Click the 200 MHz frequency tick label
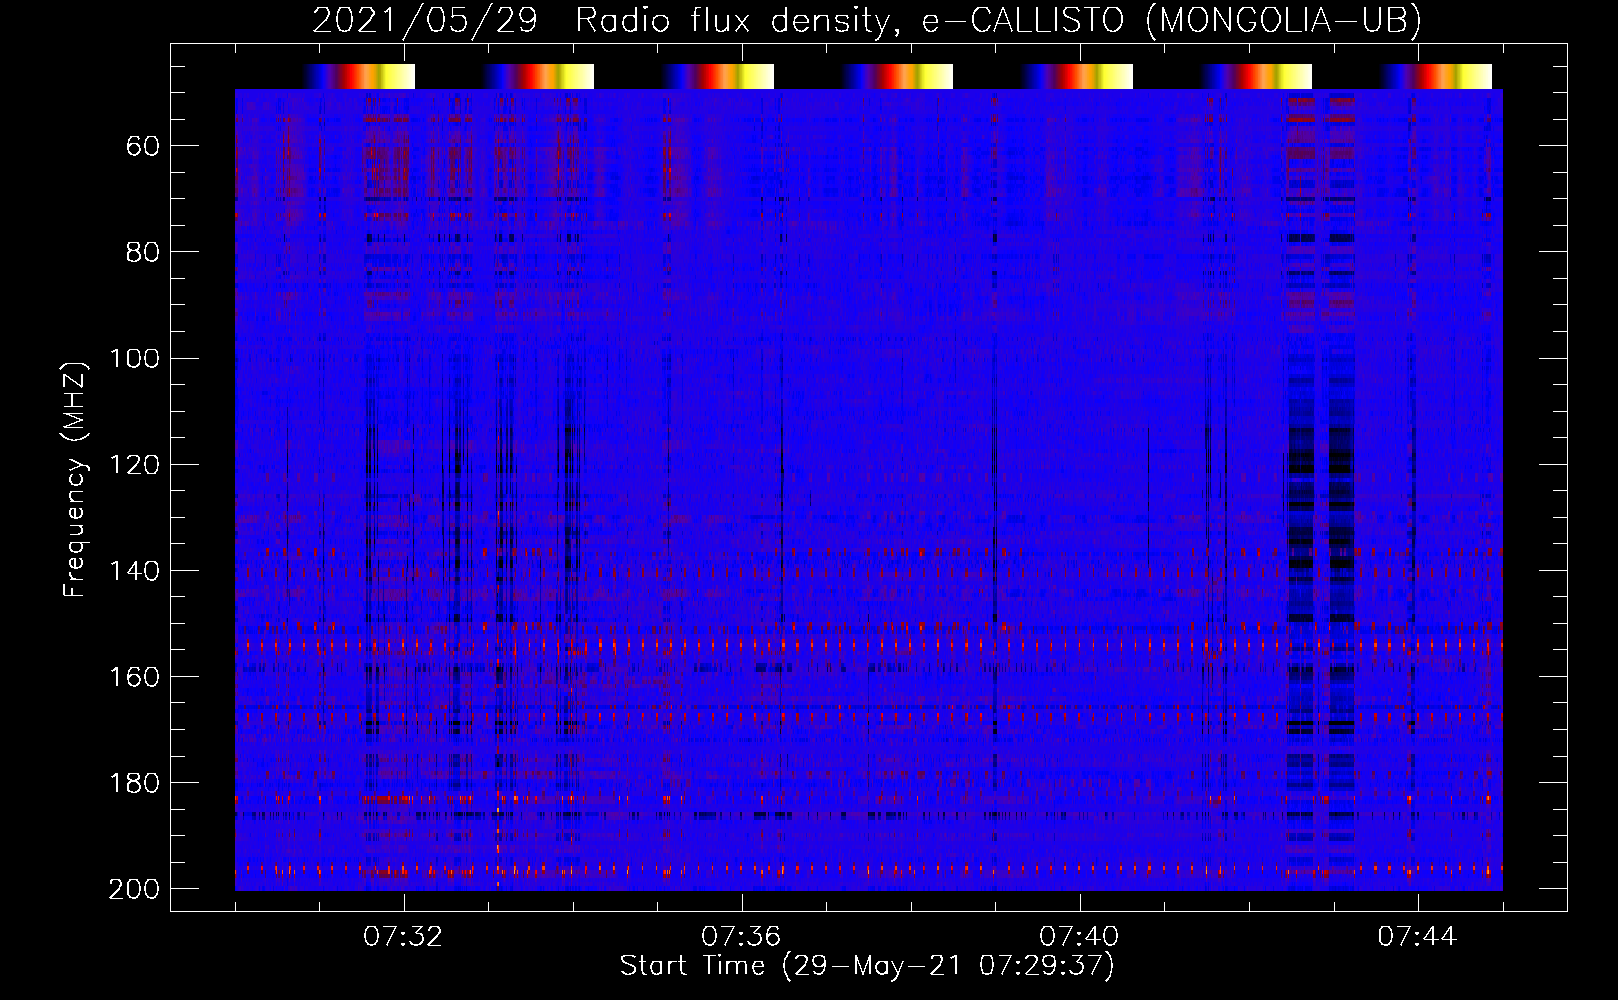Screen dimensions: 1618x1000 (x=134, y=888)
